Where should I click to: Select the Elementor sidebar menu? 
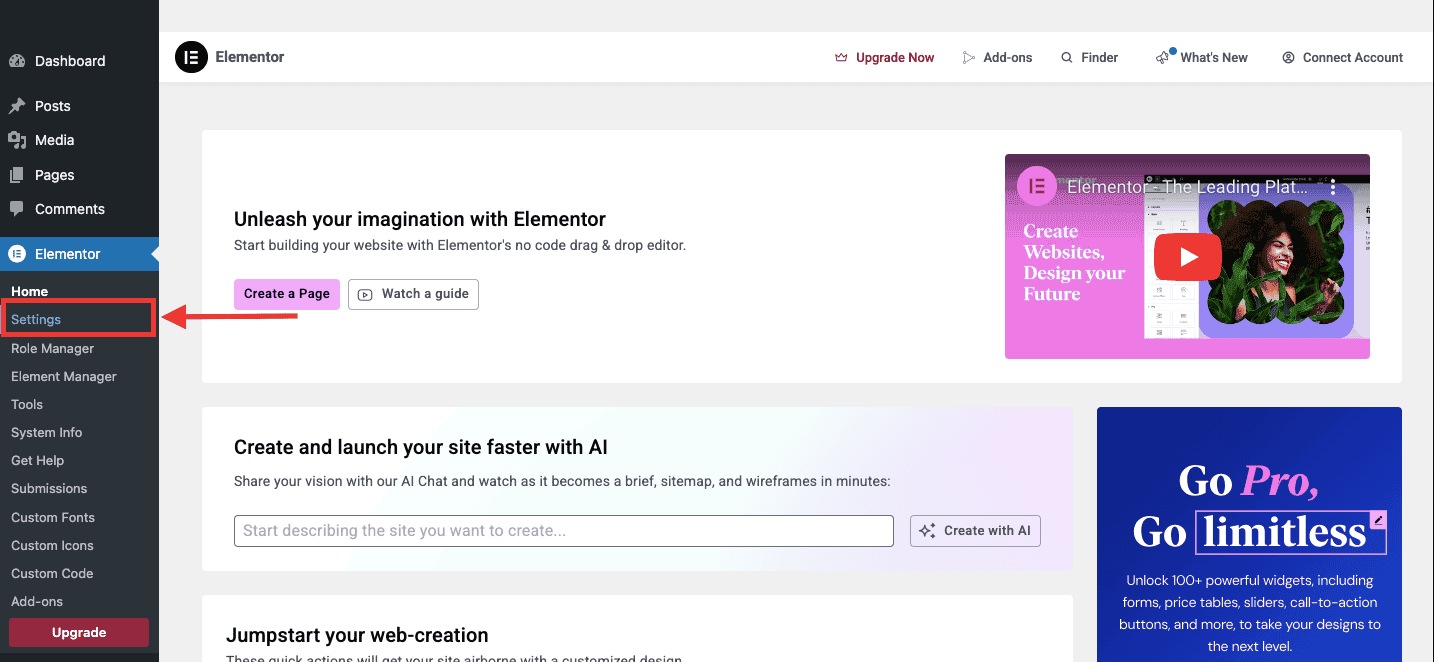pyautogui.click(x=79, y=254)
